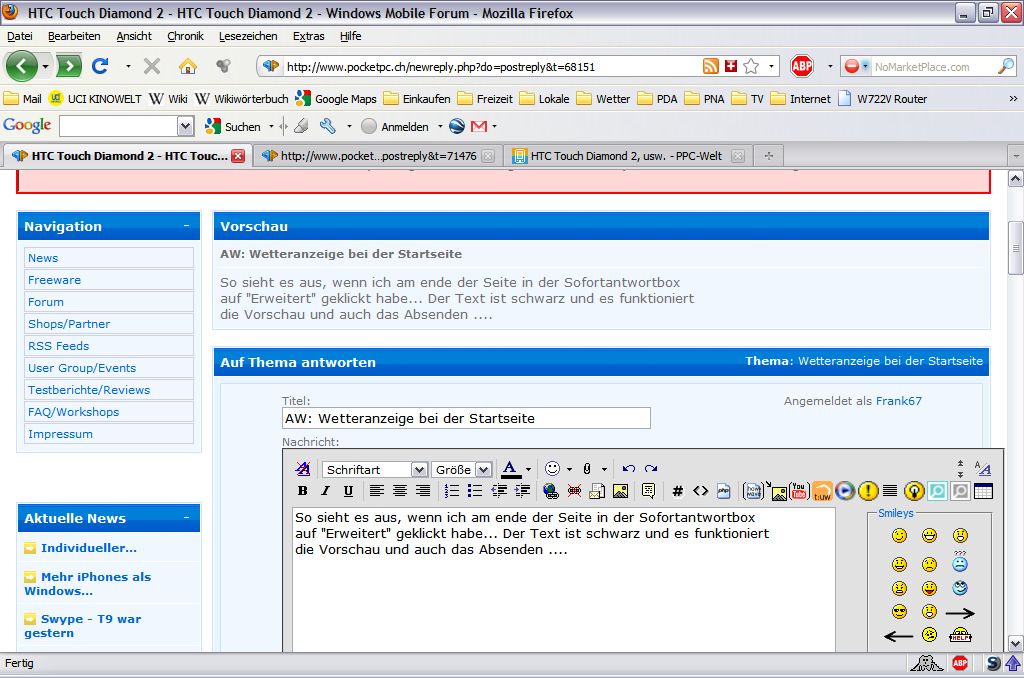Expand the attachment dropdown arrow
Screen dimensions: 1024x678
point(604,469)
